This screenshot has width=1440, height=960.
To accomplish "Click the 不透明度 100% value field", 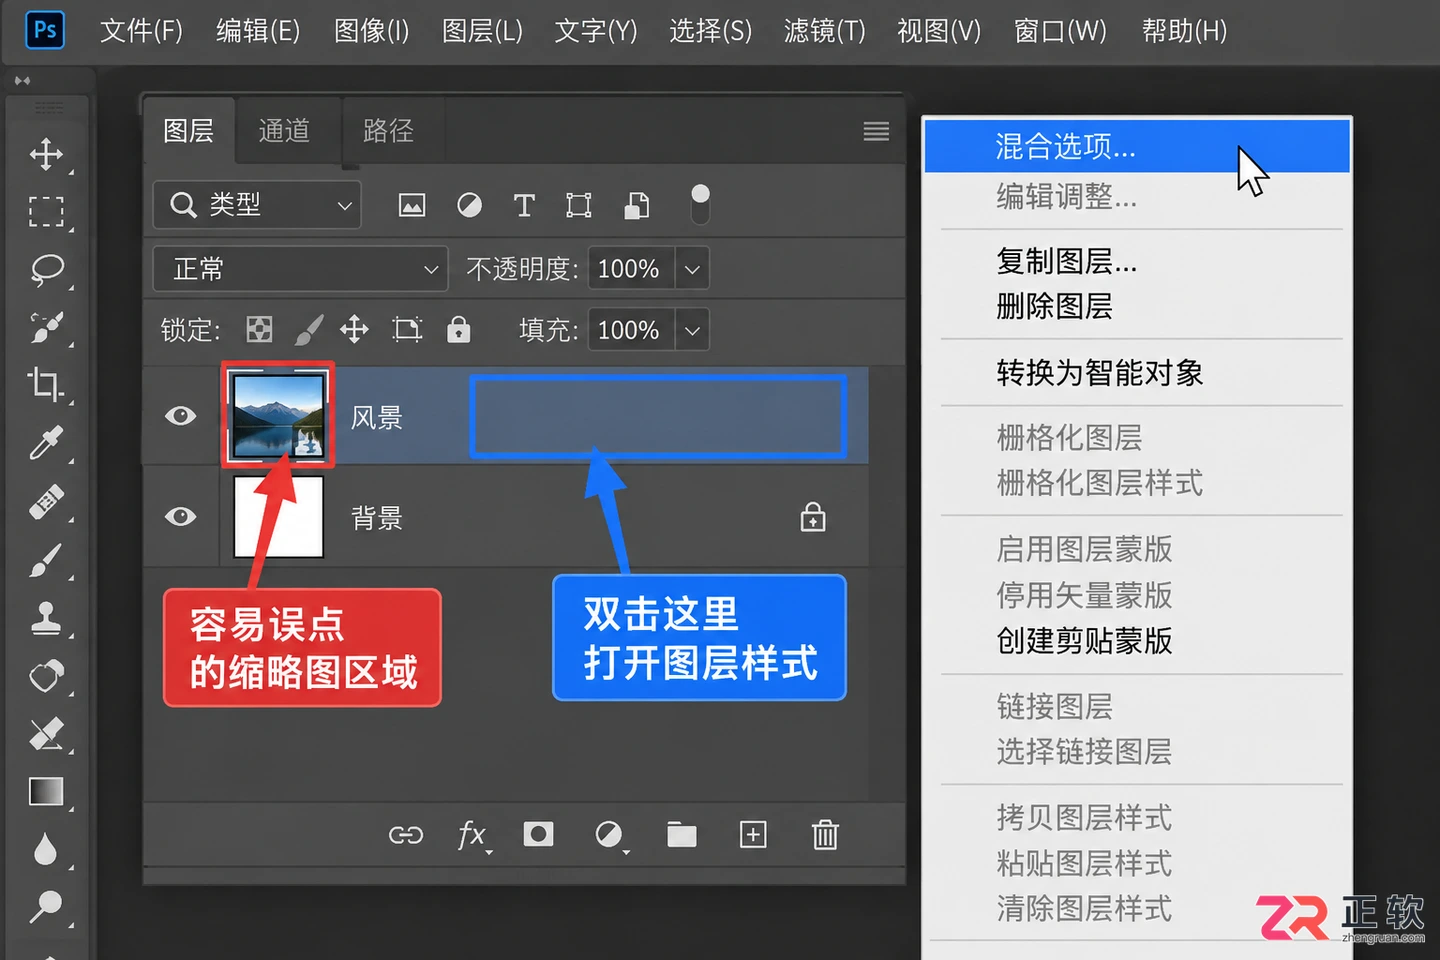I will tap(631, 269).
